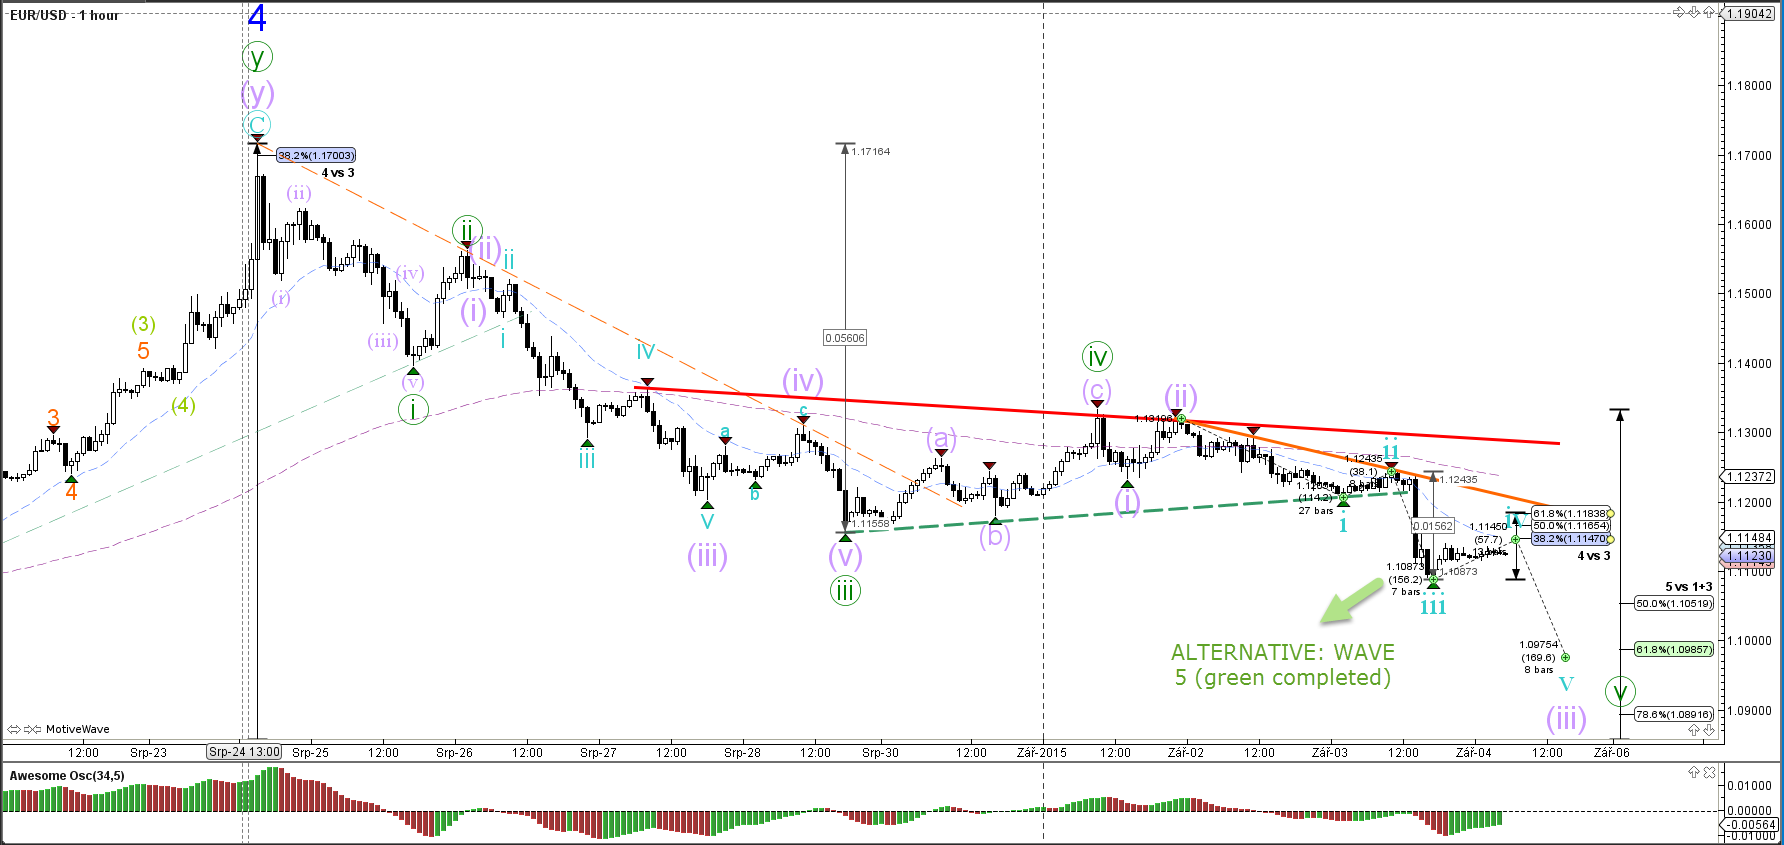The image size is (1784, 845).
Task: Click the down-arrow icon below the 78.6% label
Action: [1709, 730]
